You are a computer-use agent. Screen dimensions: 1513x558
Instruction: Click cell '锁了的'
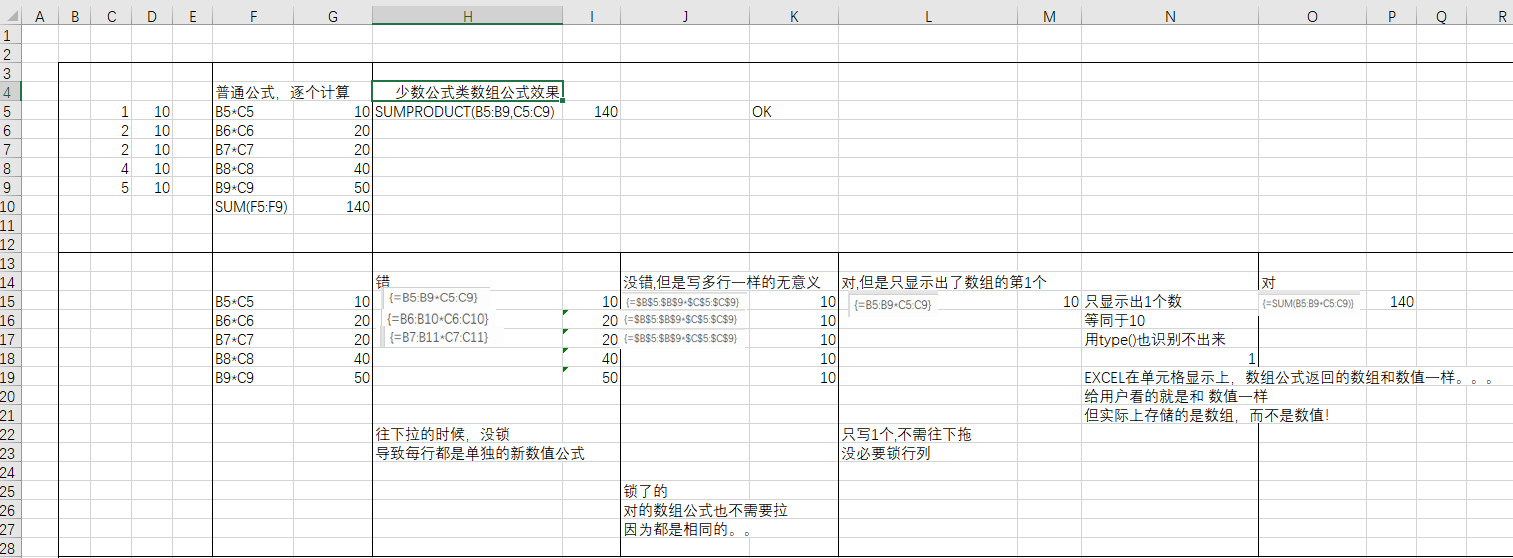point(645,492)
